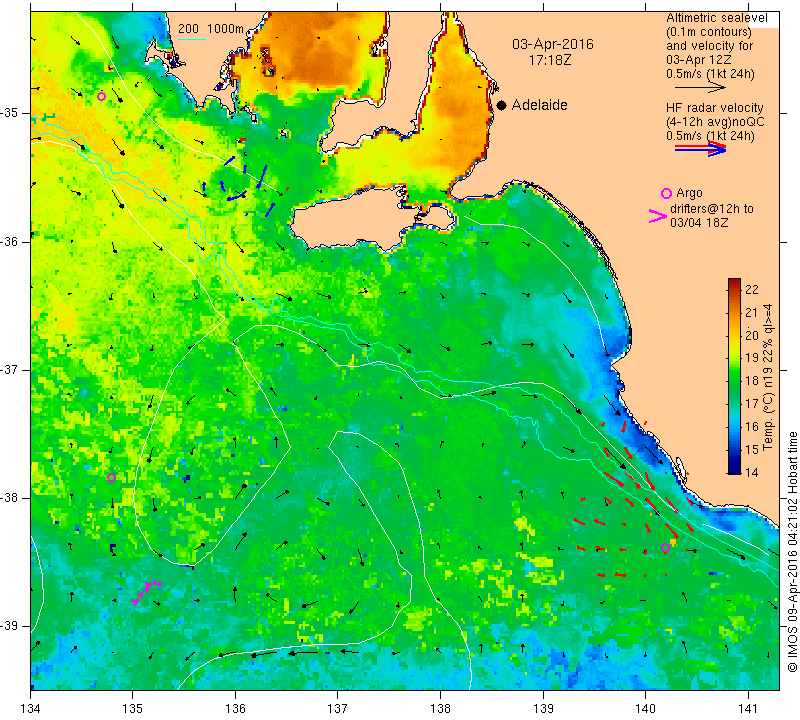Click the time text 17:18Z

point(549,60)
